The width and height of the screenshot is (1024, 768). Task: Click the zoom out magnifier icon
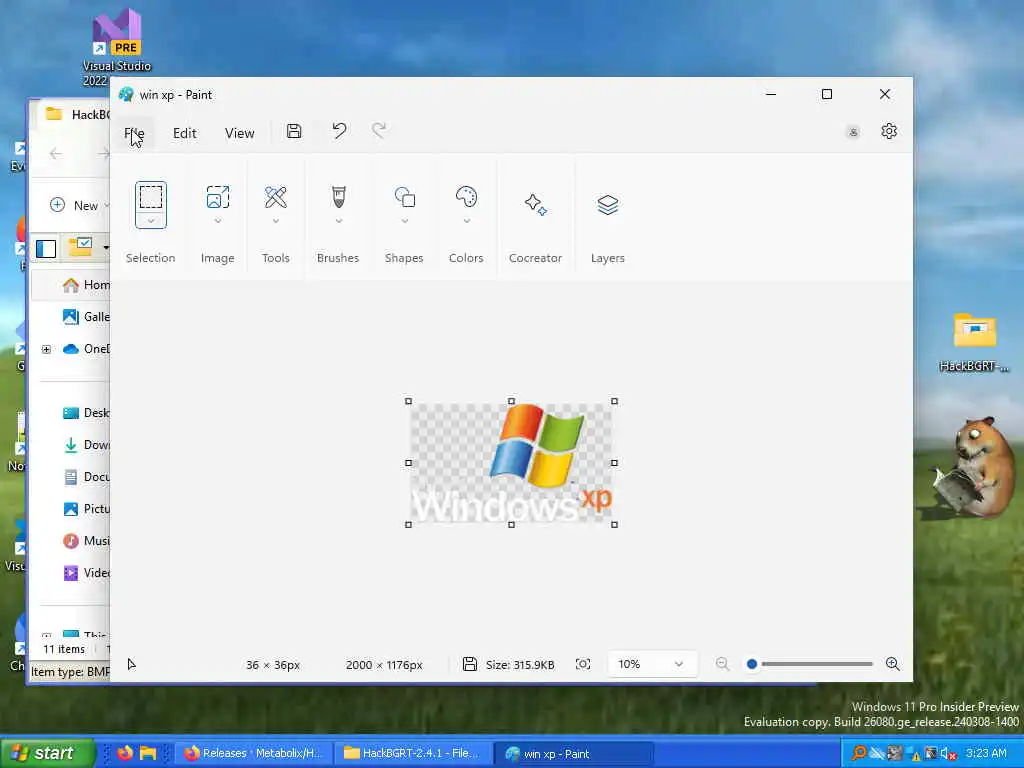[722, 664]
